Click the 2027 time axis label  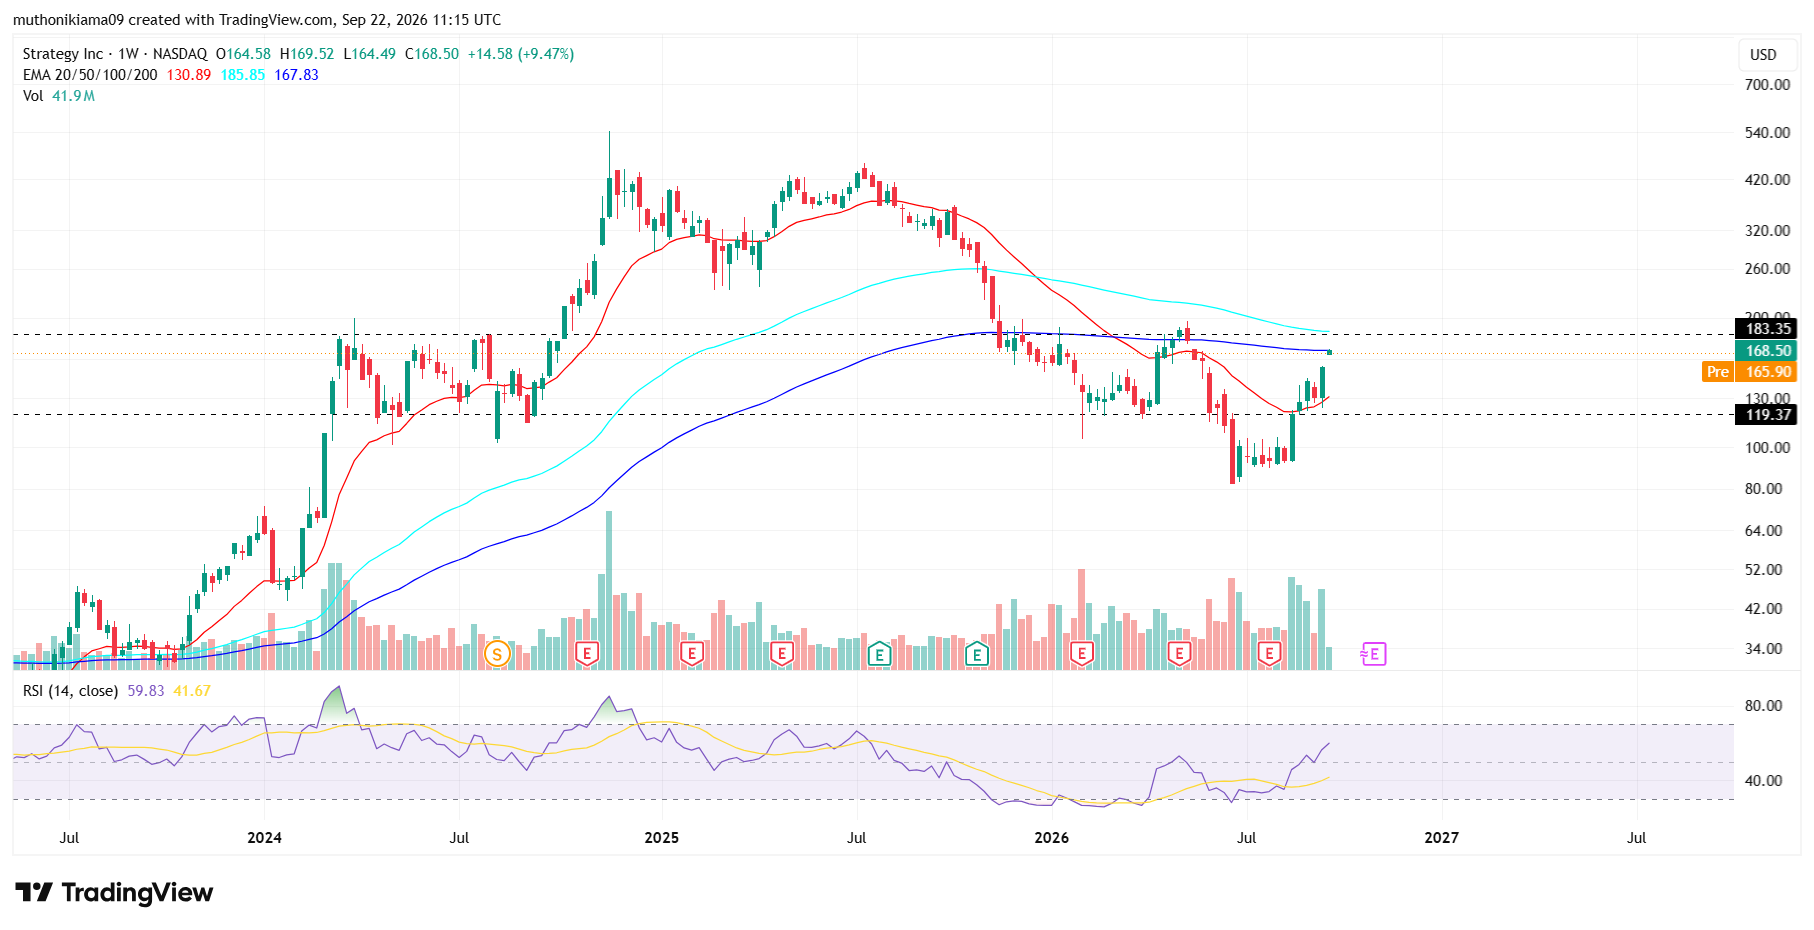[1442, 838]
